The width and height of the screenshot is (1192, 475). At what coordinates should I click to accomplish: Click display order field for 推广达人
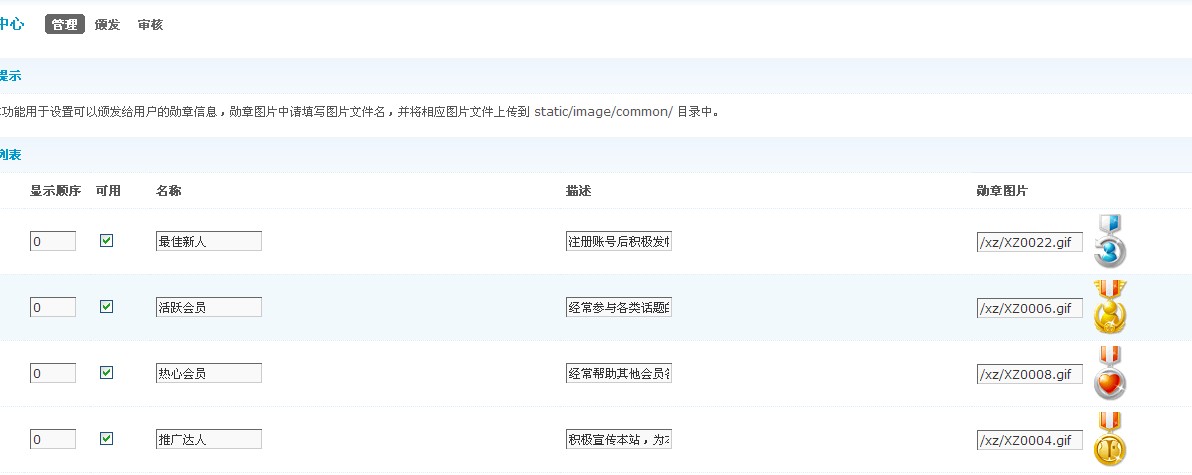[x=52, y=439]
